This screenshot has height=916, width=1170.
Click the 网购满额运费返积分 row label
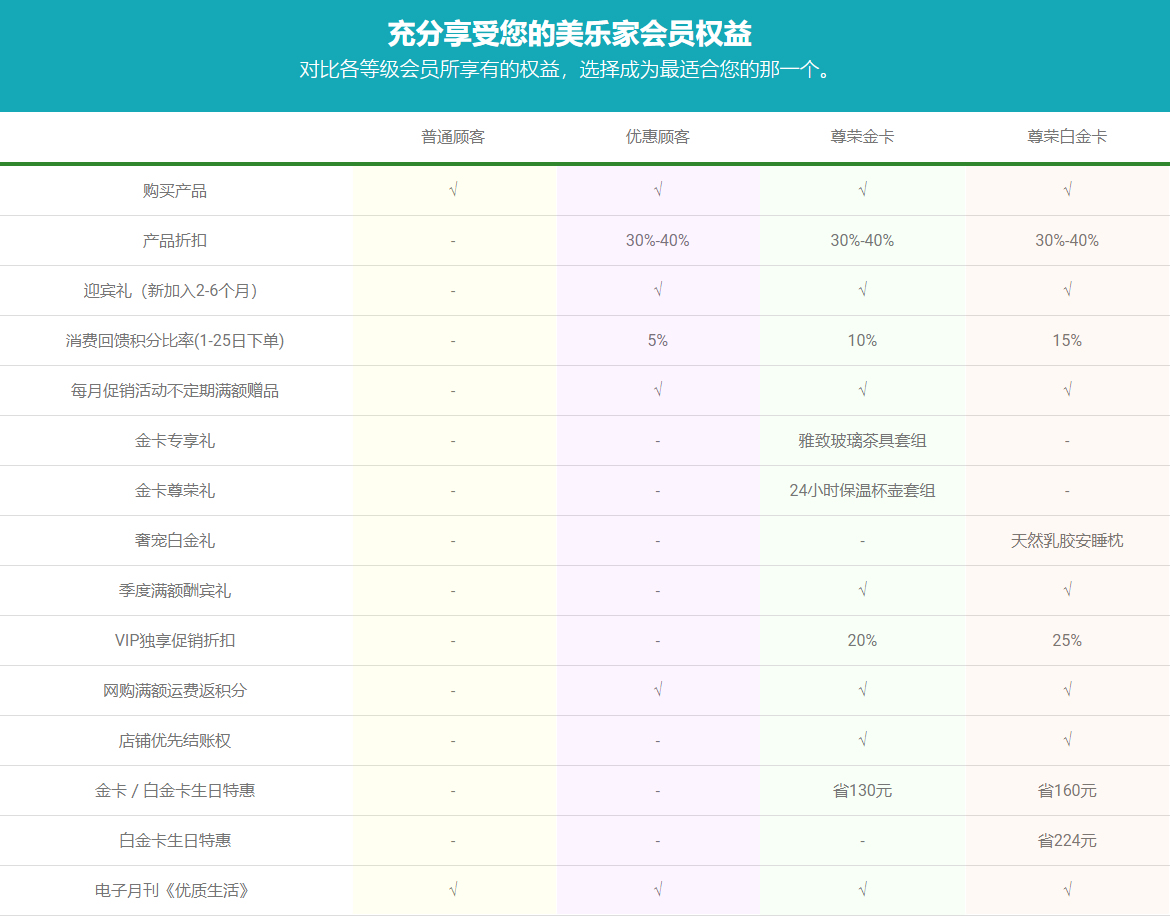click(x=175, y=691)
